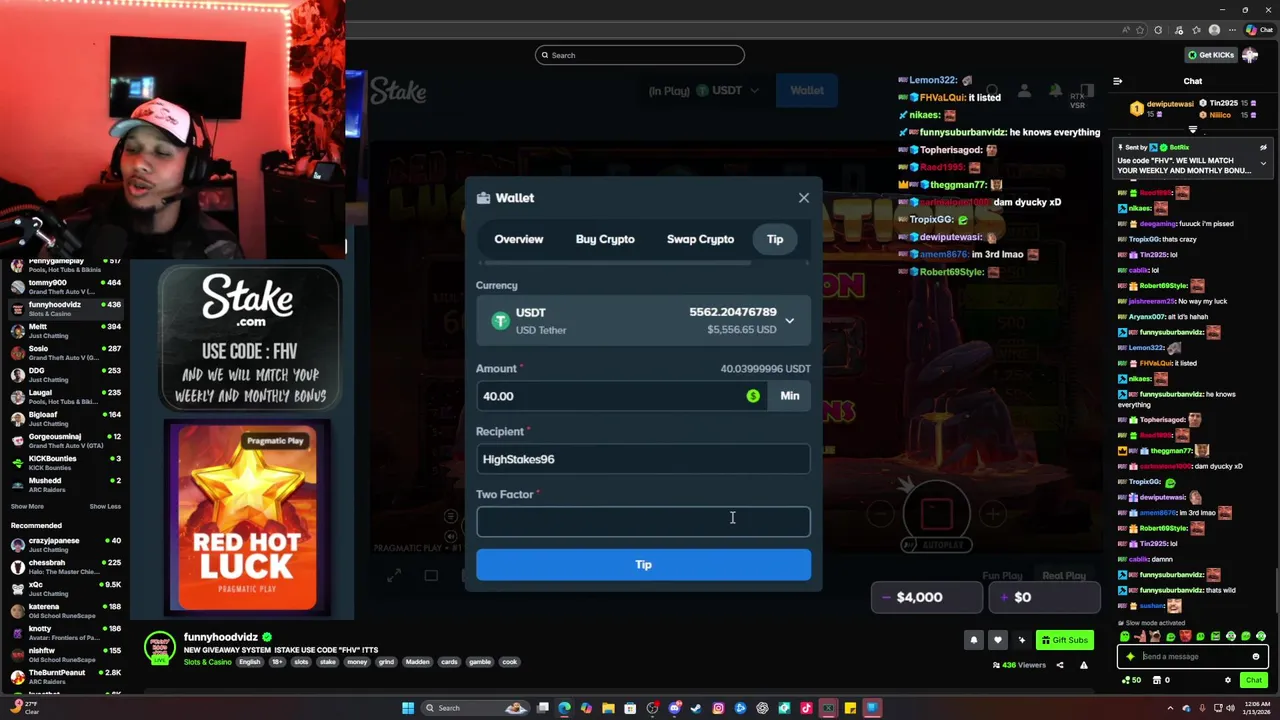The height and width of the screenshot is (720, 1280).
Task: Share the stream via share icon
Action: pos(1060,665)
